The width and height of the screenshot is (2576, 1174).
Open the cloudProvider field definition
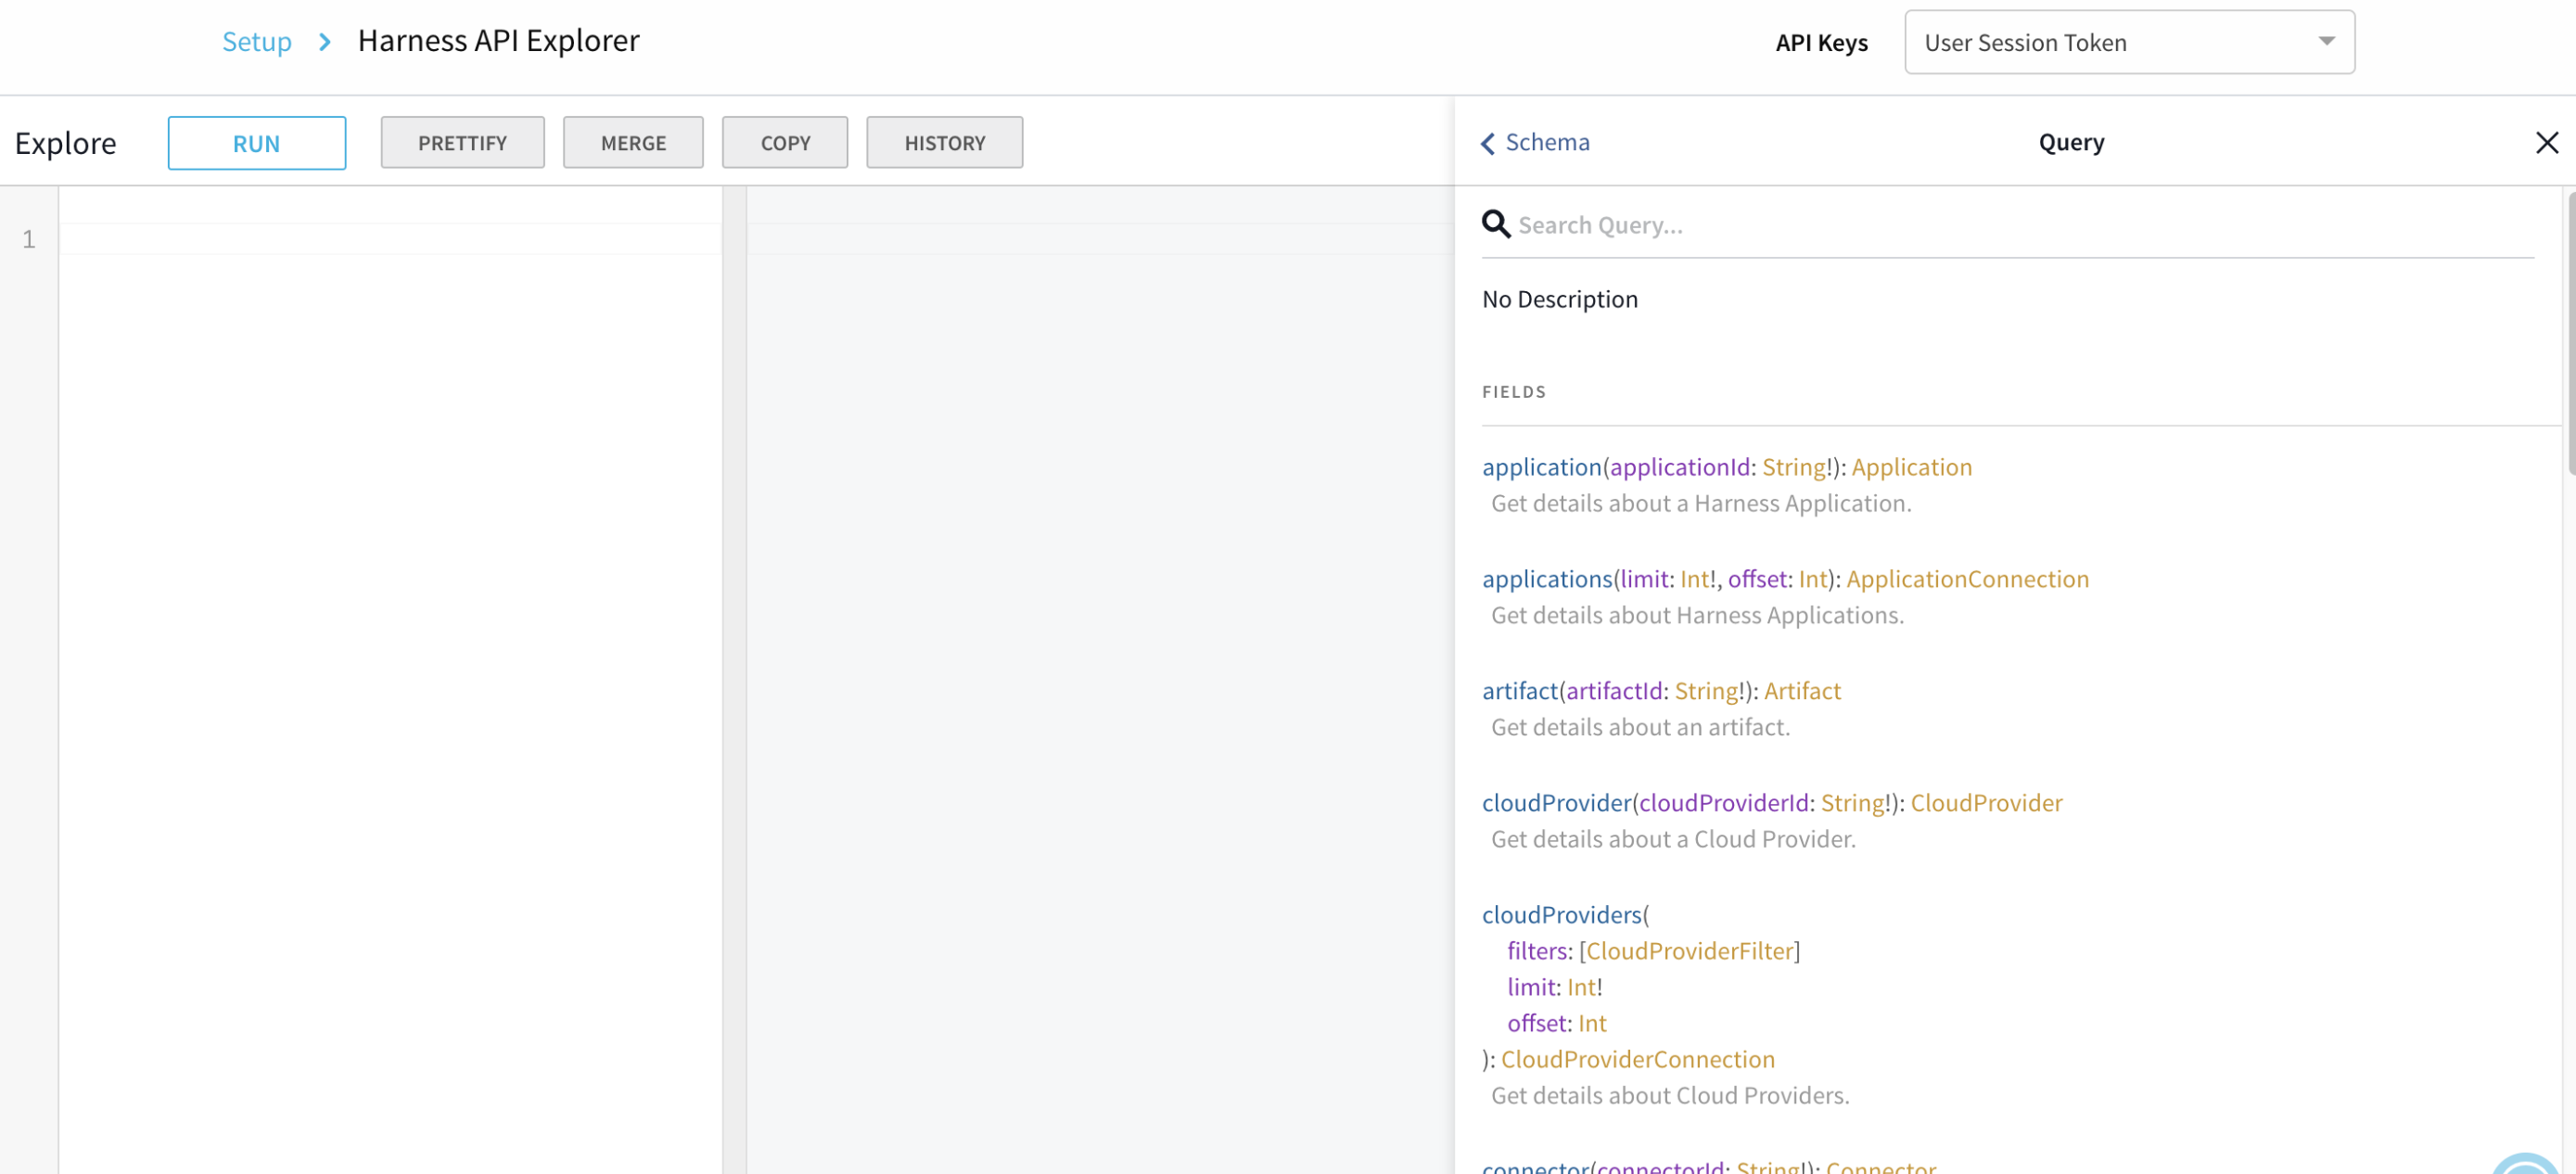[x=1556, y=803]
